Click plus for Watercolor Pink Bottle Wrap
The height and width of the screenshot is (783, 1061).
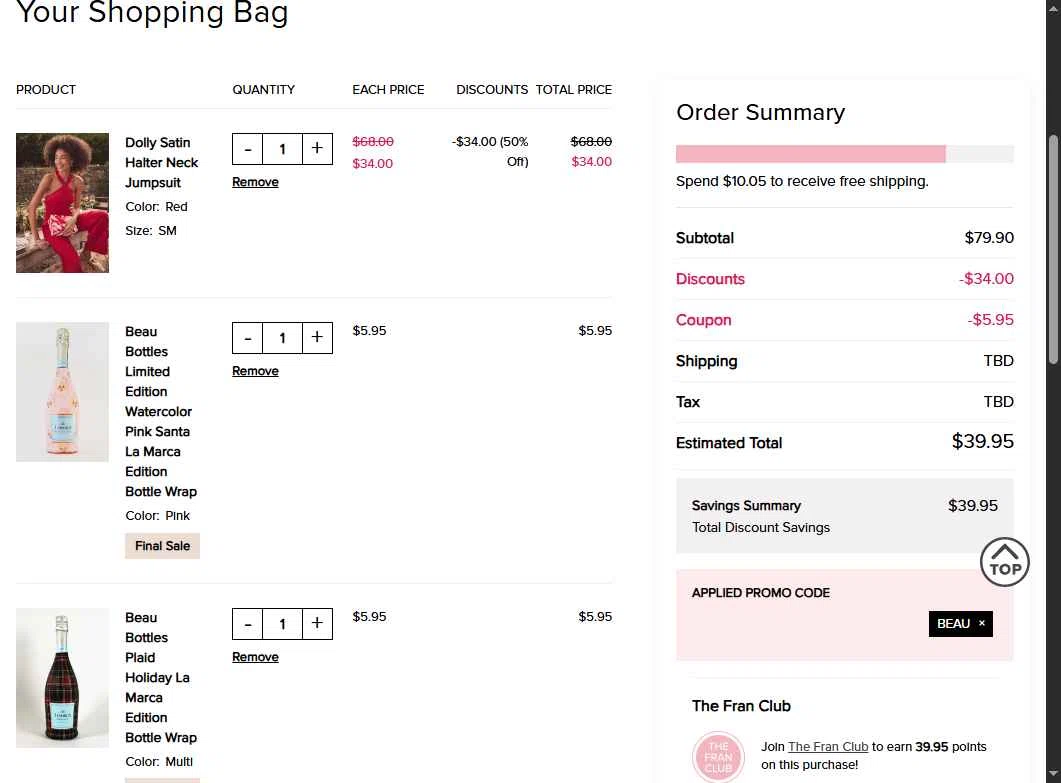(317, 338)
